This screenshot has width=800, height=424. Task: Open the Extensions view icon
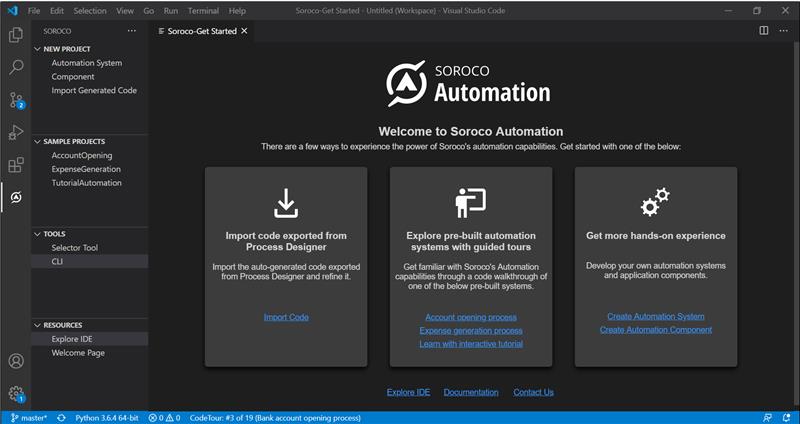tap(16, 165)
